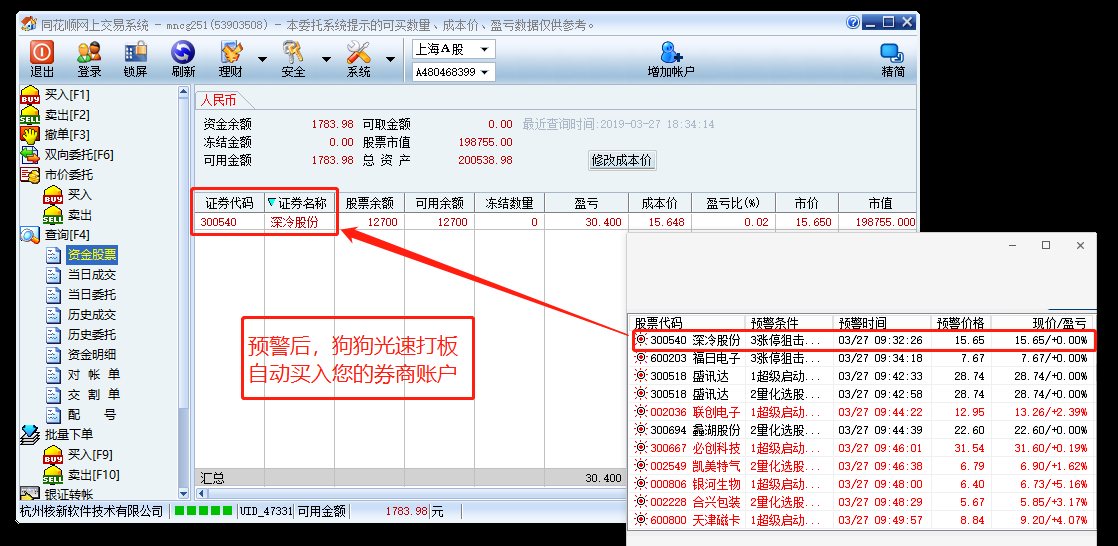This screenshot has height=546, width=1118.
Task: Open the 系统 system tools icon
Action: pos(359,59)
